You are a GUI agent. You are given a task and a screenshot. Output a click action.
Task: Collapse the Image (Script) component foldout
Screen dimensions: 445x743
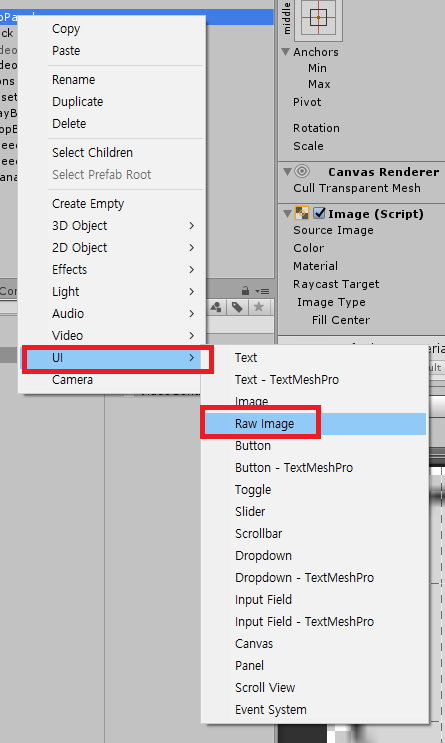point(287,214)
